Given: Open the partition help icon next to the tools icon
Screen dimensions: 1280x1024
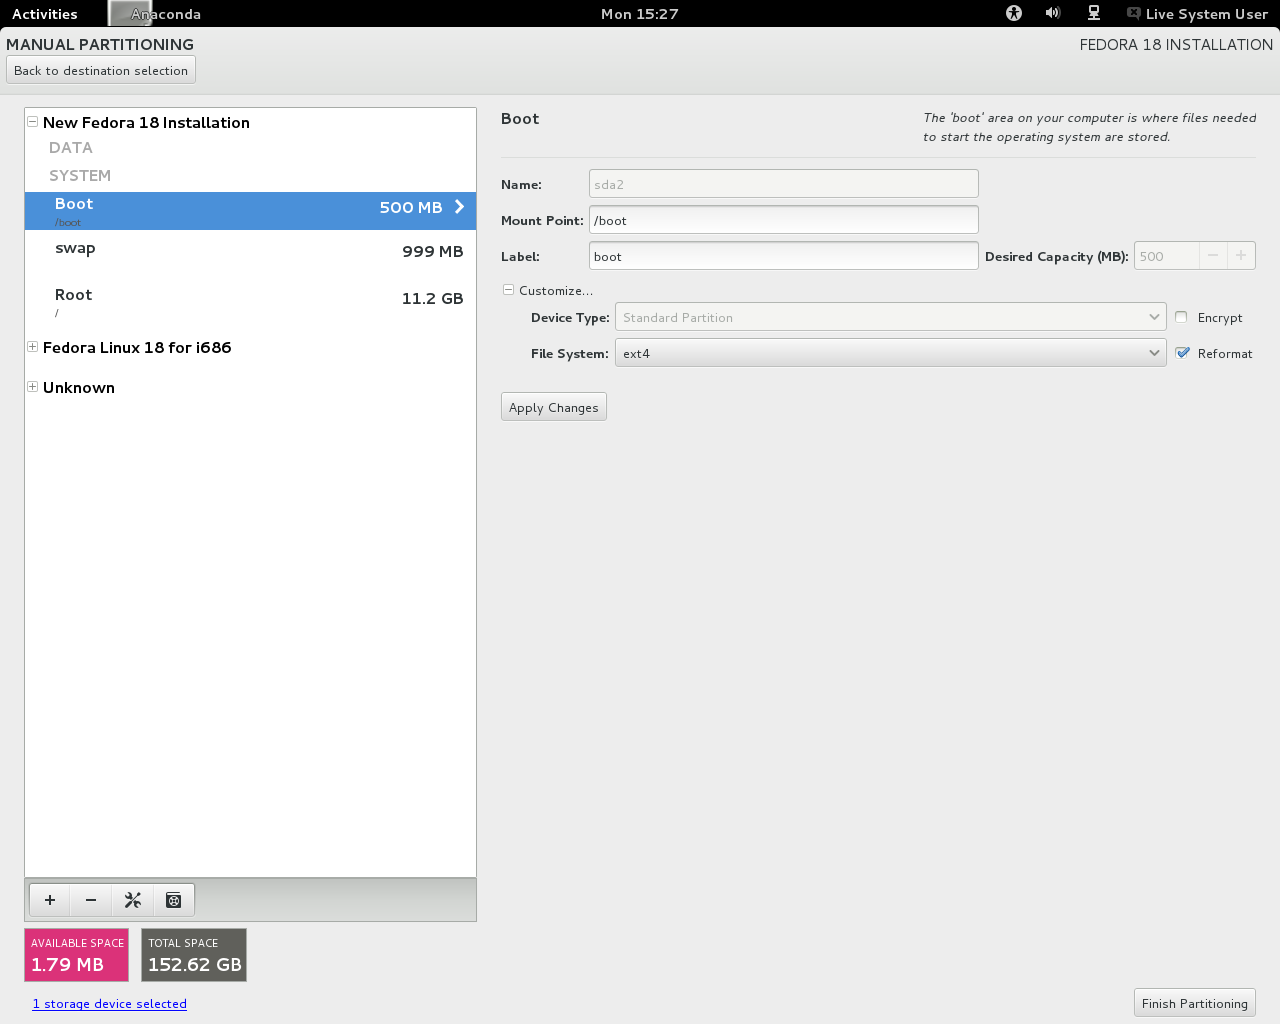Looking at the screenshot, I should click(x=174, y=900).
